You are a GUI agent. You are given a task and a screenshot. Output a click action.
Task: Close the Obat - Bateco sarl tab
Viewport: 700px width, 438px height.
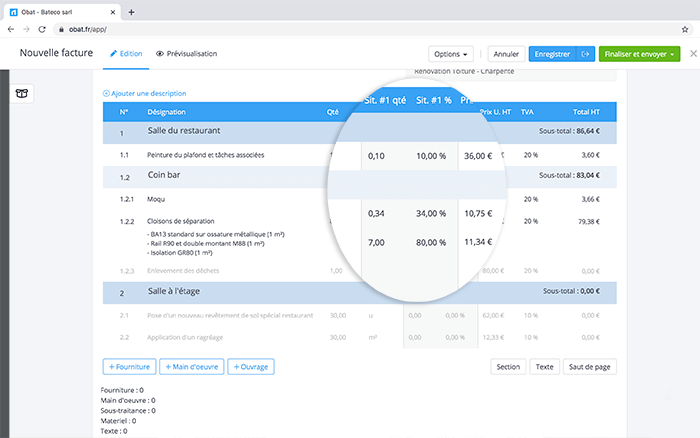tap(112, 12)
